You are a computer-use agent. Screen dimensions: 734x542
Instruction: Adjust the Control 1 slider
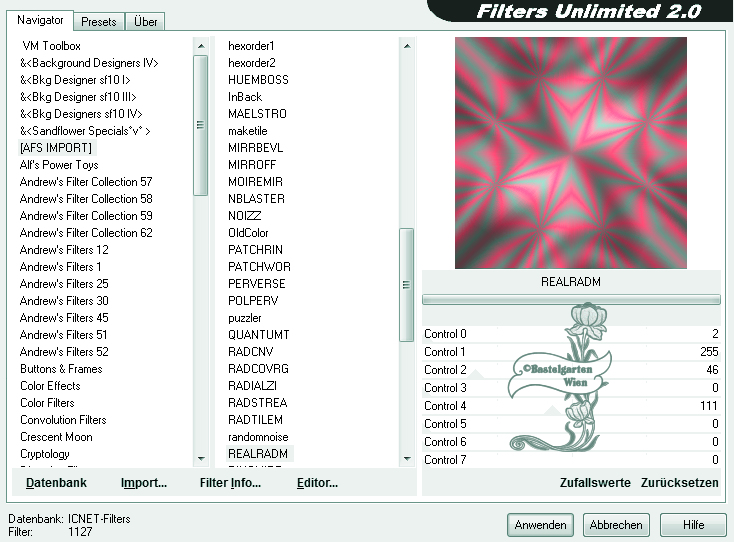click(x=571, y=352)
